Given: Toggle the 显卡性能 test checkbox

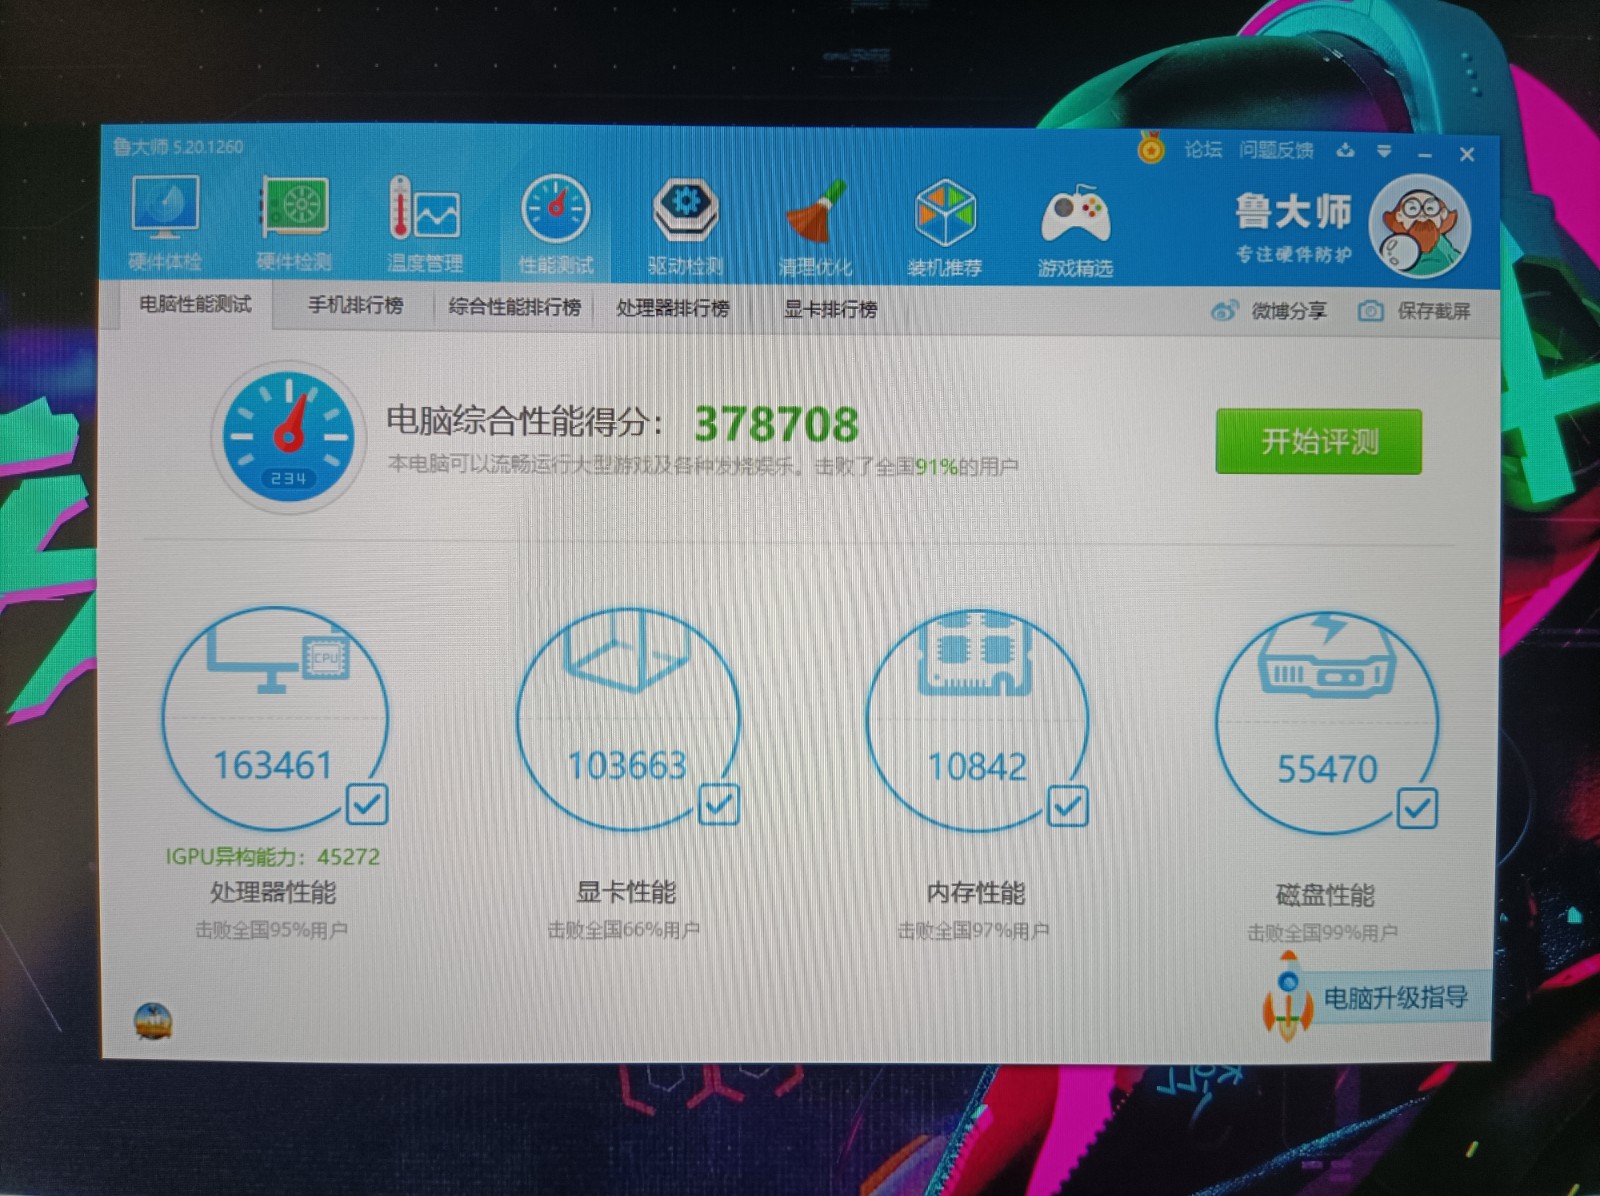Looking at the screenshot, I should point(719,804).
